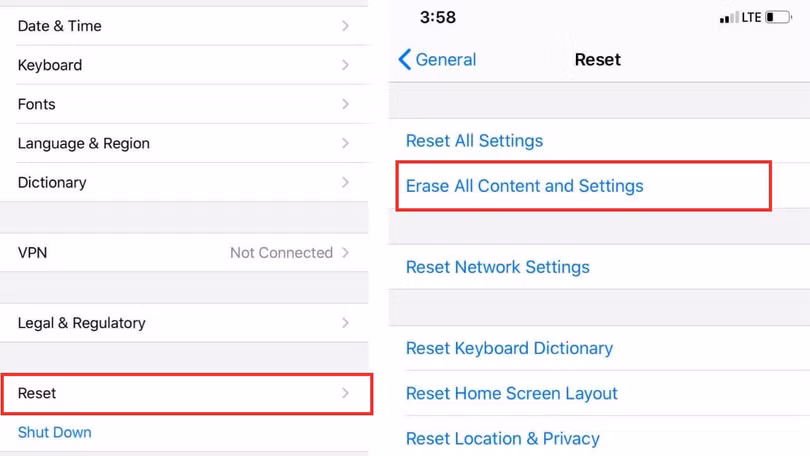Choose Reset Home Screen Layout

click(x=511, y=393)
